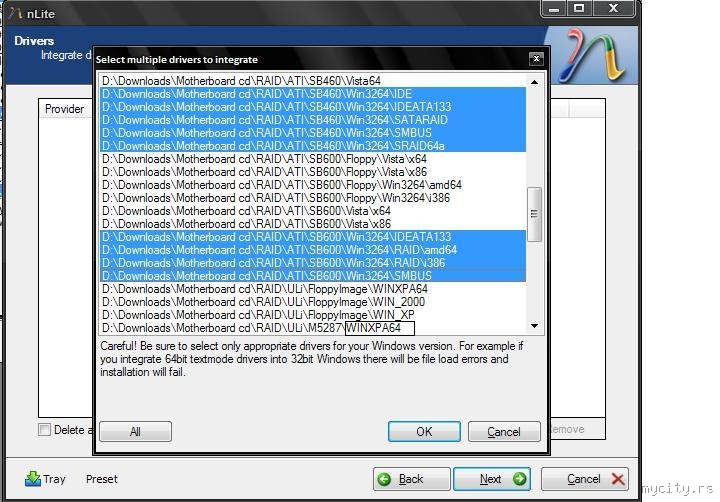Screen dimensions: 720x502
Task: Select SB600\Win3264\IDEATA133 row
Action: click(313, 237)
